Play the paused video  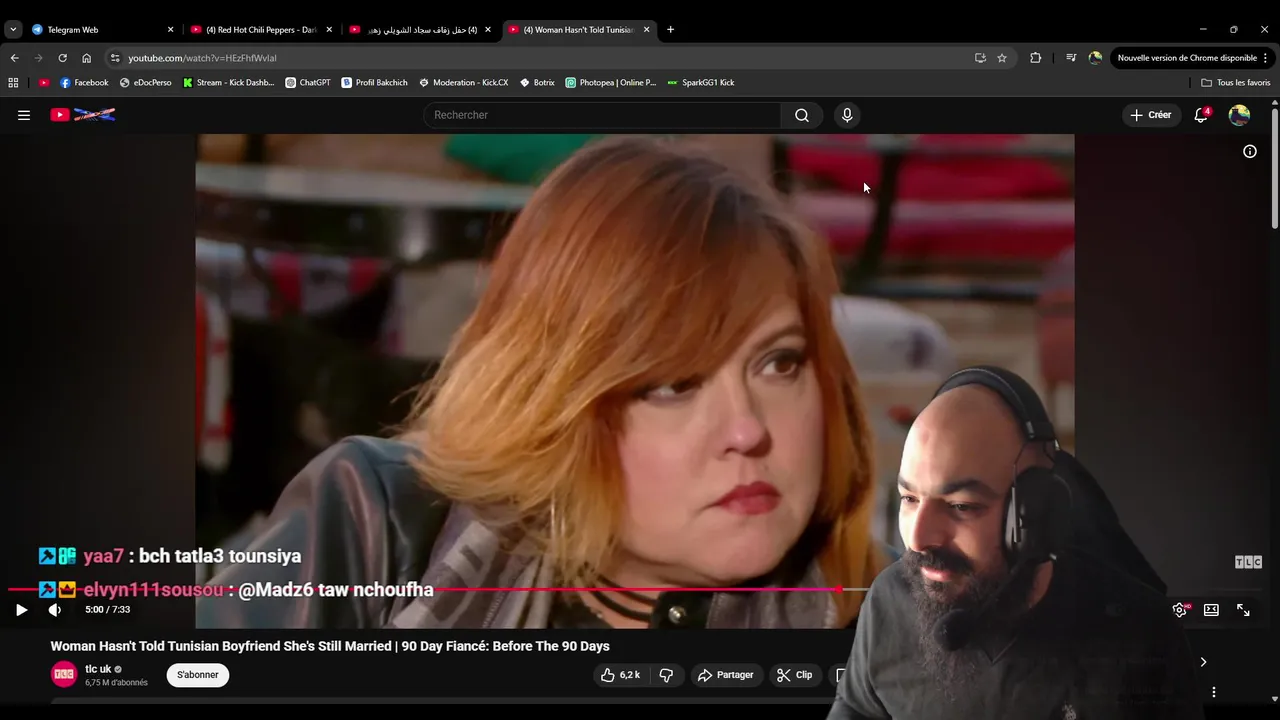[x=21, y=610]
